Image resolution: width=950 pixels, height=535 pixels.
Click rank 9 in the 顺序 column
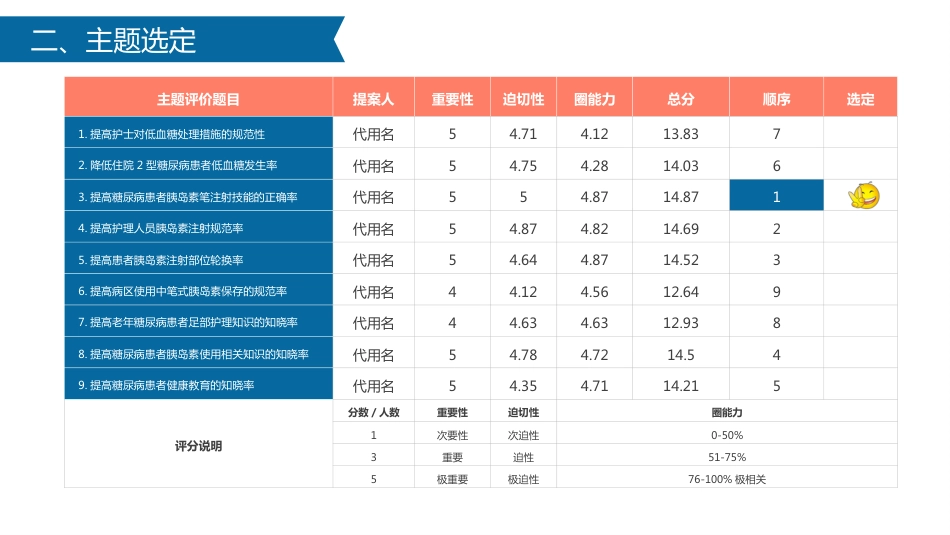pyautogui.click(x=776, y=291)
